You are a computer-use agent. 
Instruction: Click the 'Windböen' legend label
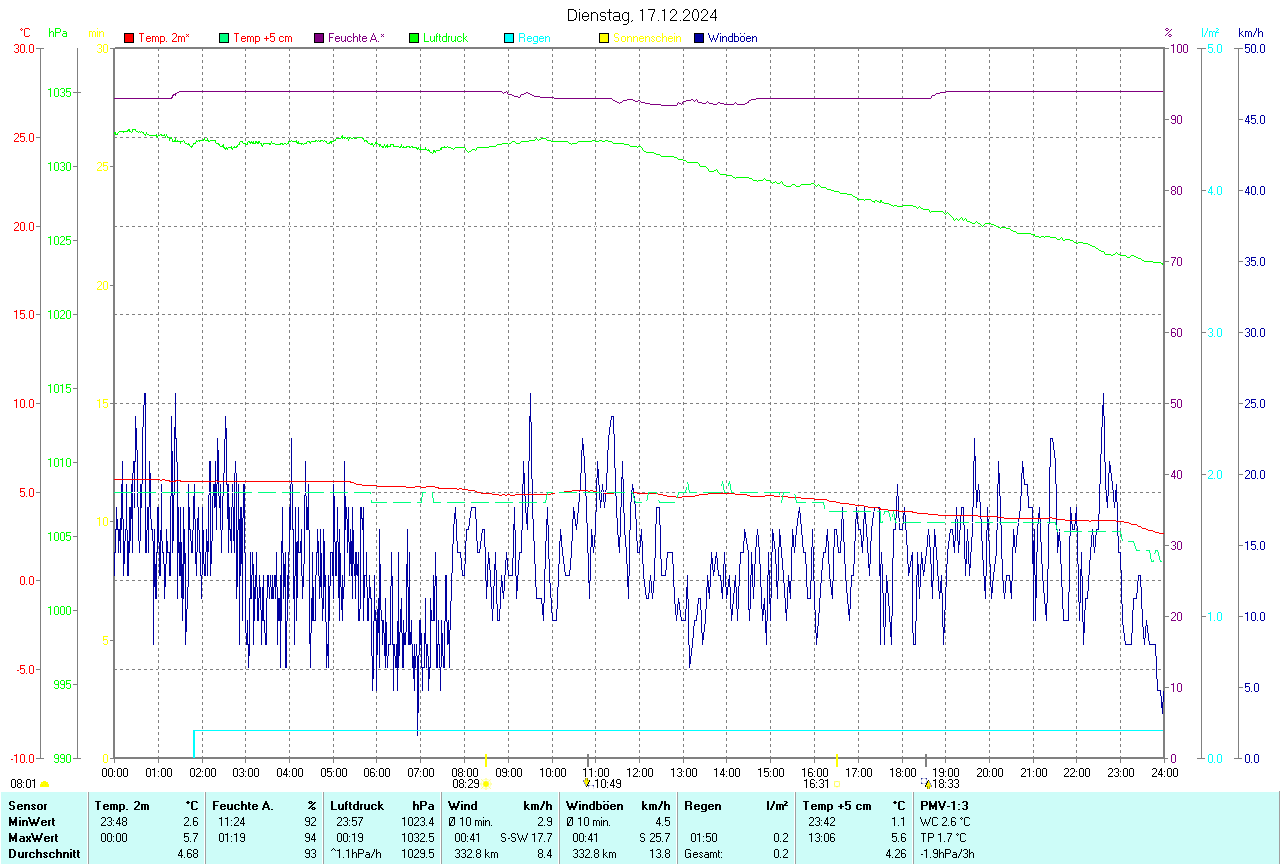(x=733, y=38)
